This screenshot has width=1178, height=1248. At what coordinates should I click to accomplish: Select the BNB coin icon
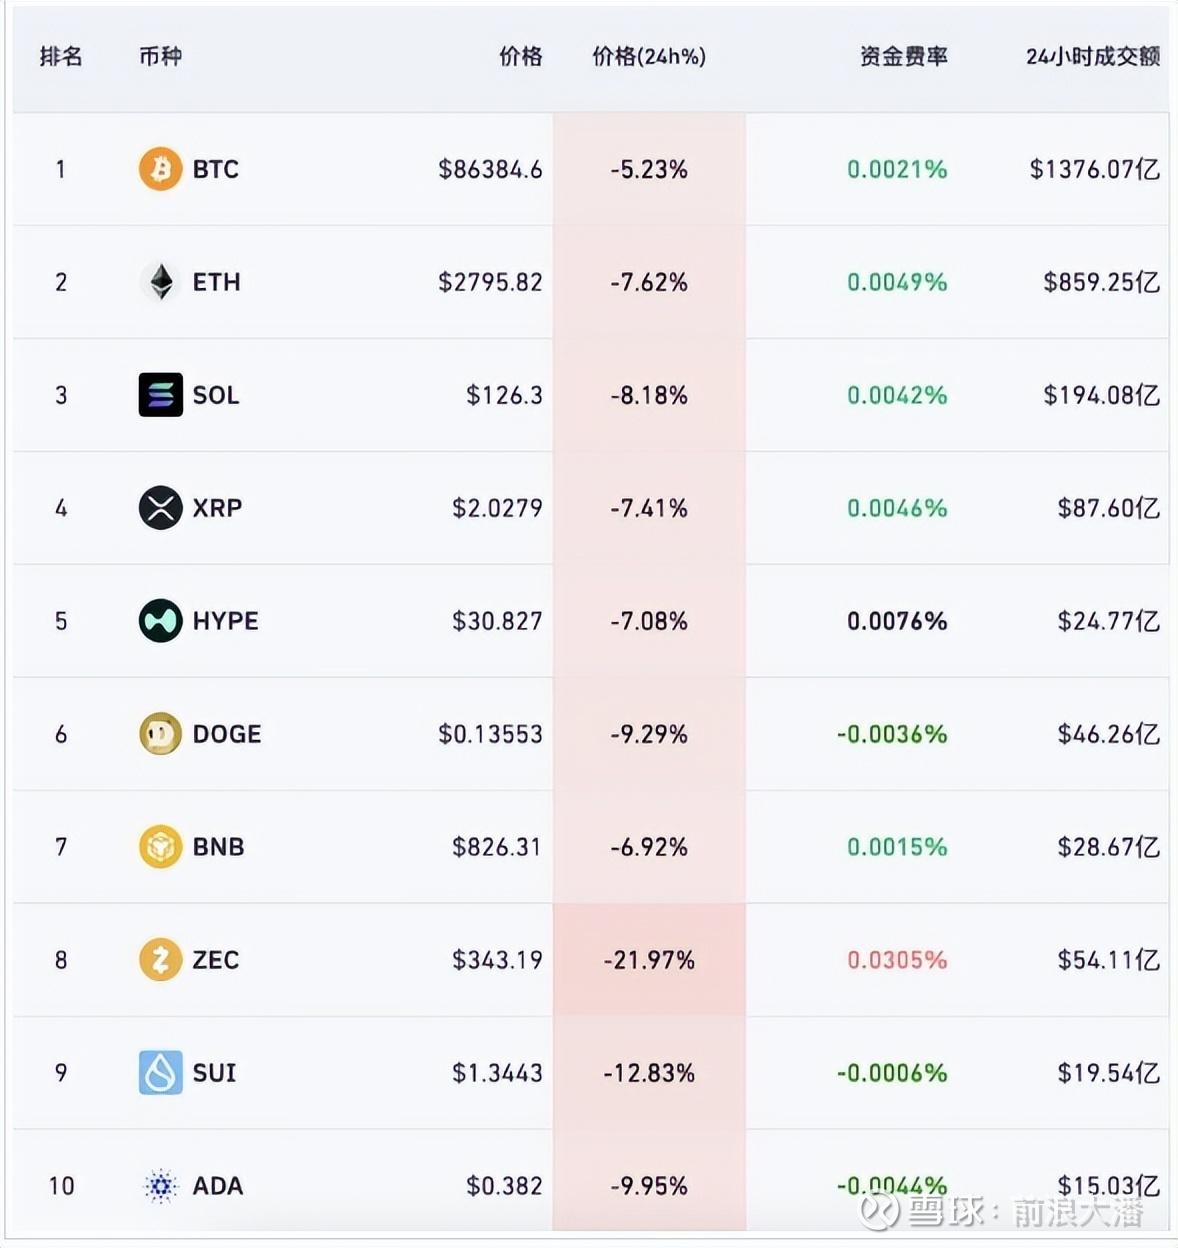tap(160, 847)
